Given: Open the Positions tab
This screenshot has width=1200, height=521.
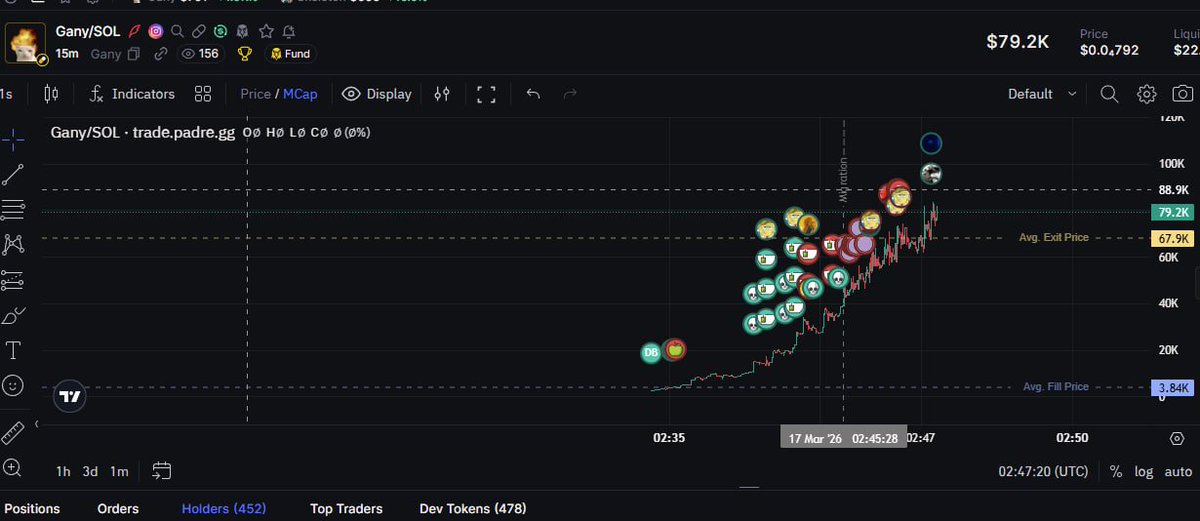Looking at the screenshot, I should click(32, 509).
